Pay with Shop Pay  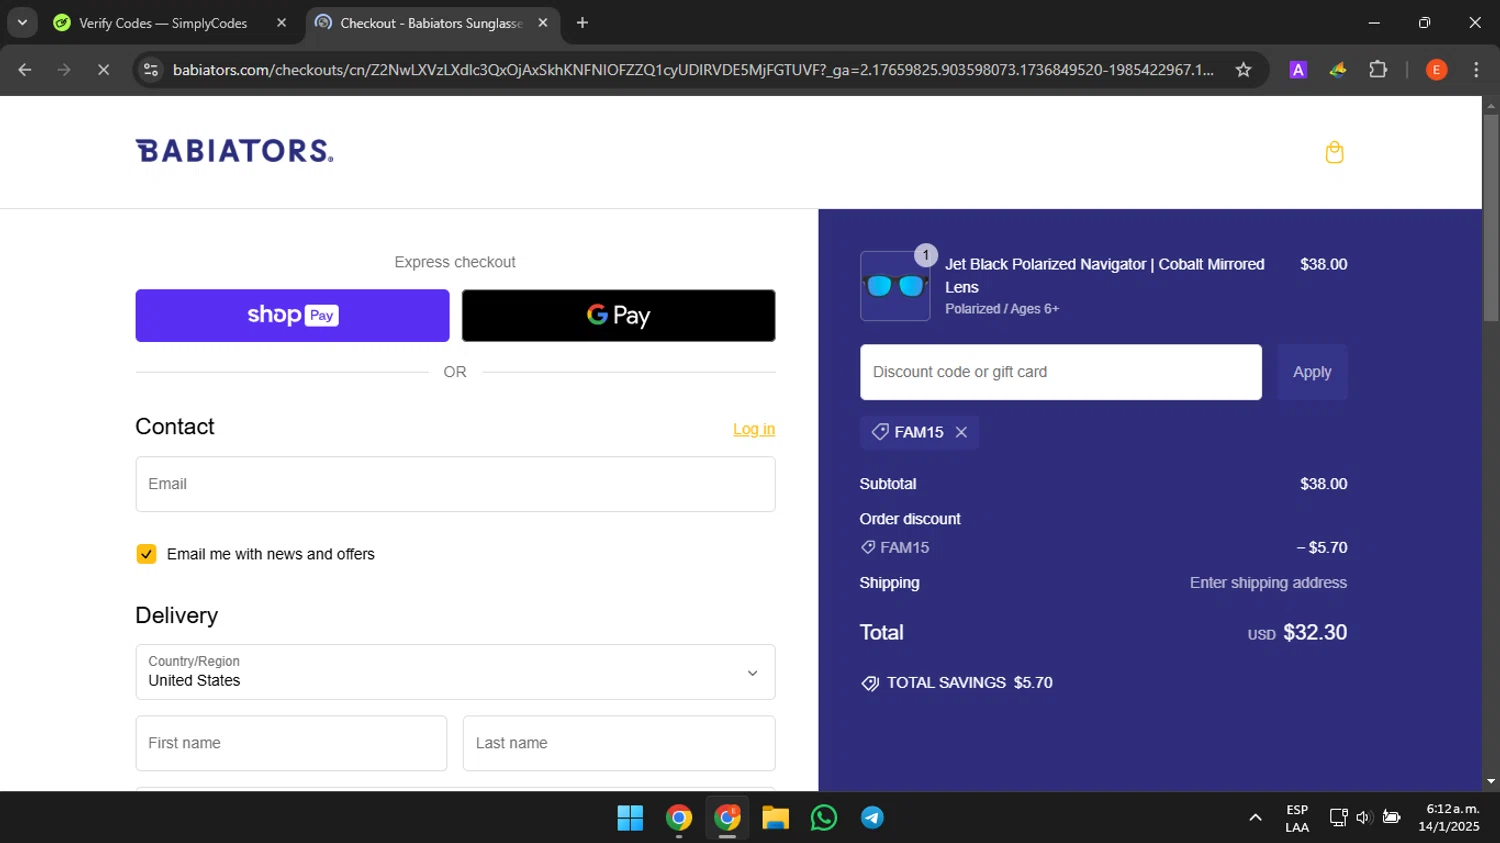(292, 315)
